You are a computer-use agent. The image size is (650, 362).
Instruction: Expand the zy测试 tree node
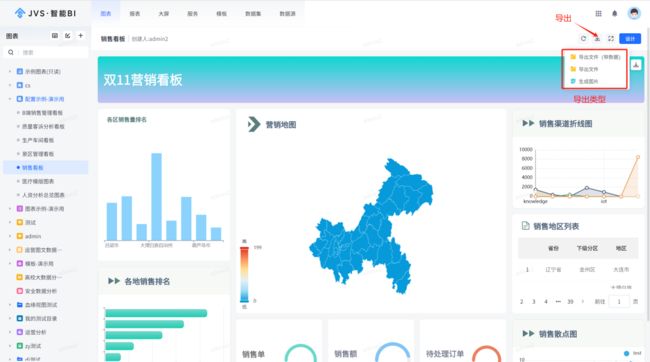pos(10,345)
